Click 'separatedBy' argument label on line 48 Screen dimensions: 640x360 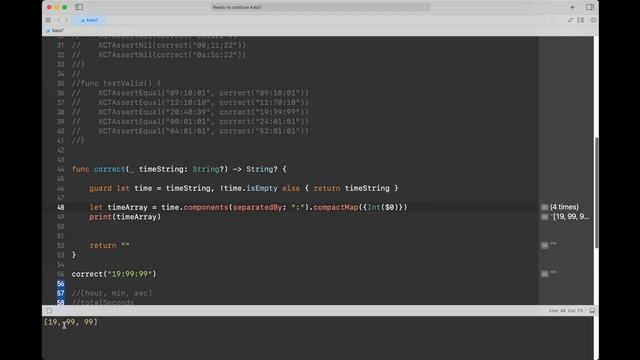257,207
